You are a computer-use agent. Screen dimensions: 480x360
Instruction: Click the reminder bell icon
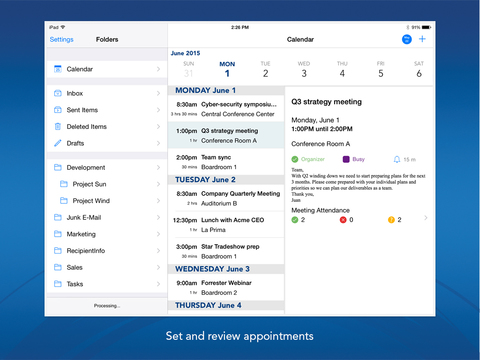click(x=397, y=159)
